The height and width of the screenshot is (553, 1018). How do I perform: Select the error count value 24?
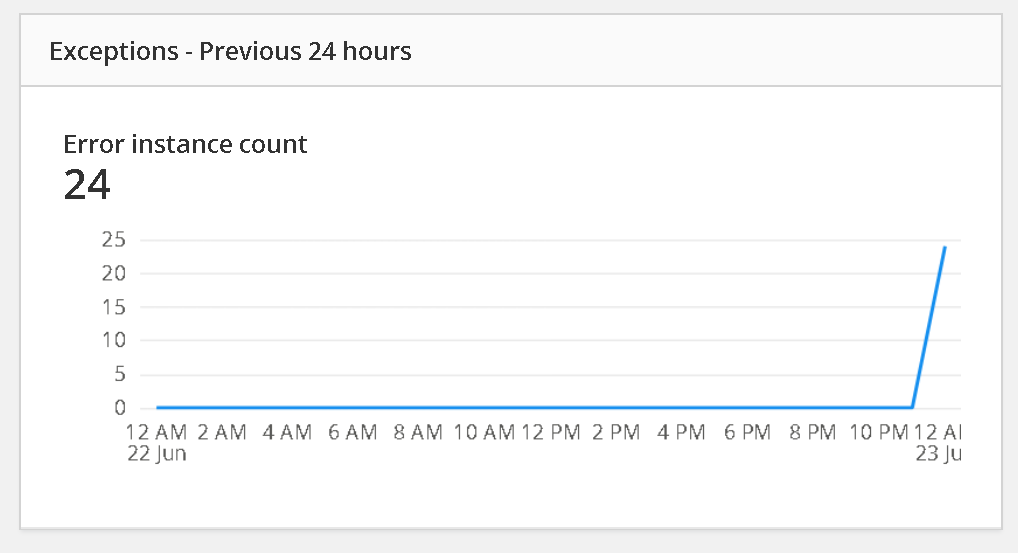[x=87, y=185]
